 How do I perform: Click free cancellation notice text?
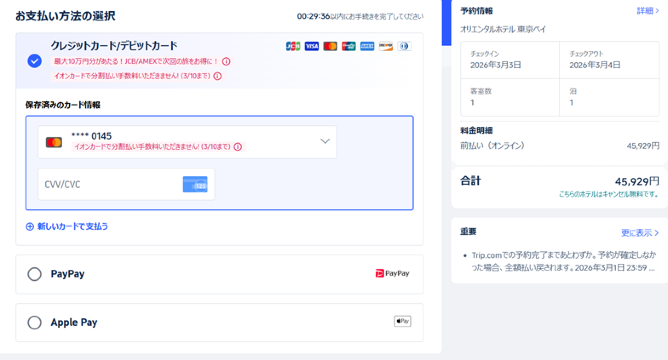pos(609,194)
